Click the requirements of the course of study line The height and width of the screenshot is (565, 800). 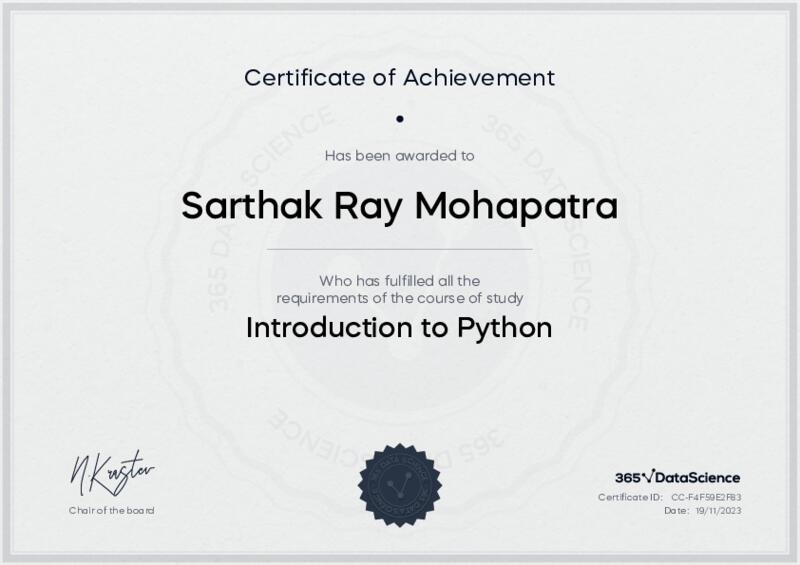pyautogui.click(x=399, y=297)
